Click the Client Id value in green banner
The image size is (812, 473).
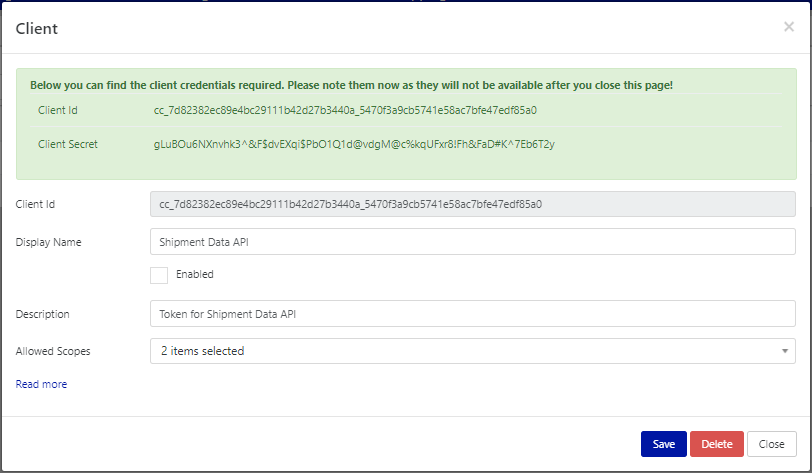coord(345,110)
